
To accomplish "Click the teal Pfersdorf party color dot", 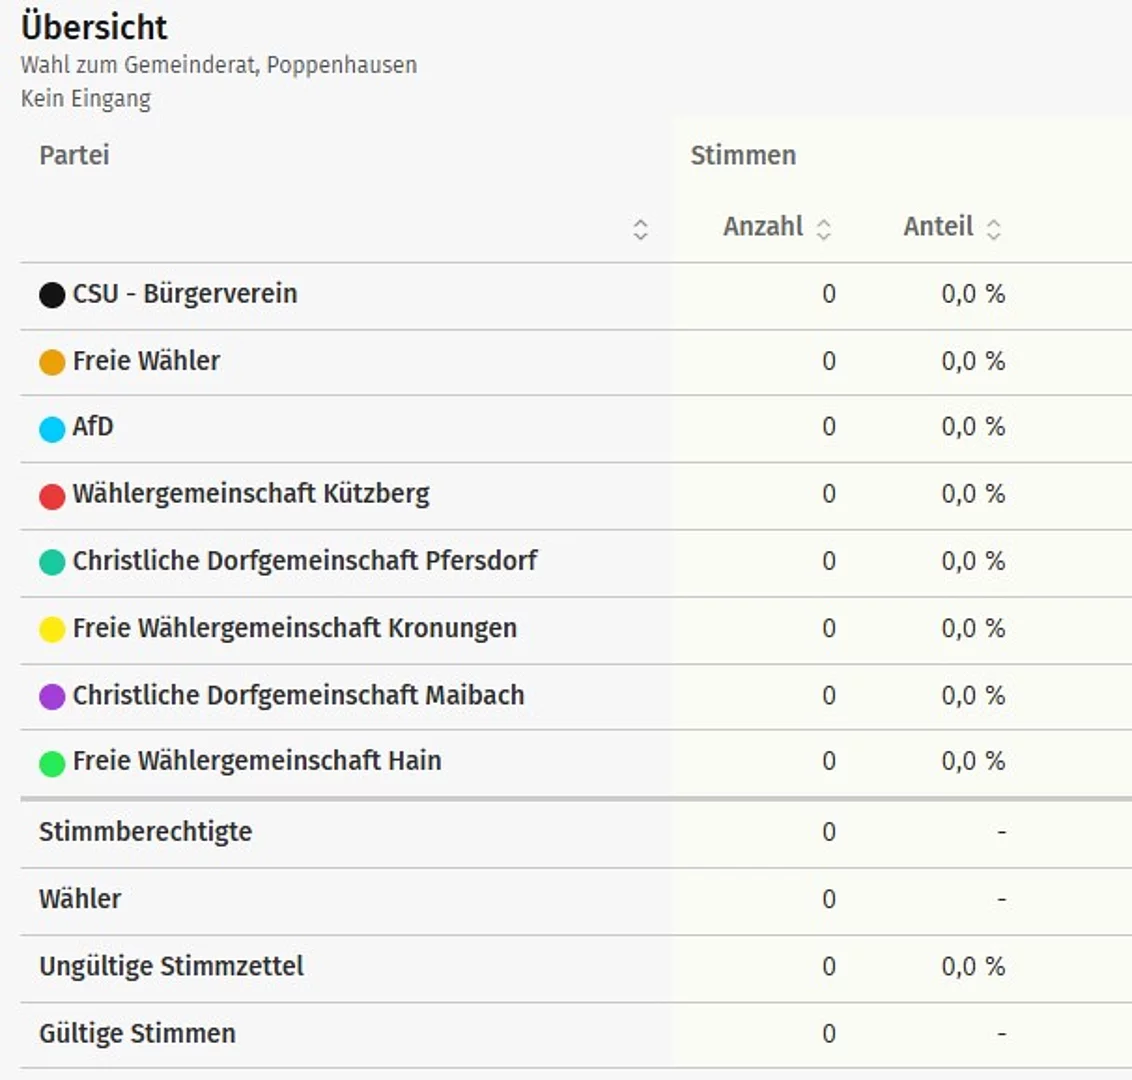I will pos(52,562).
